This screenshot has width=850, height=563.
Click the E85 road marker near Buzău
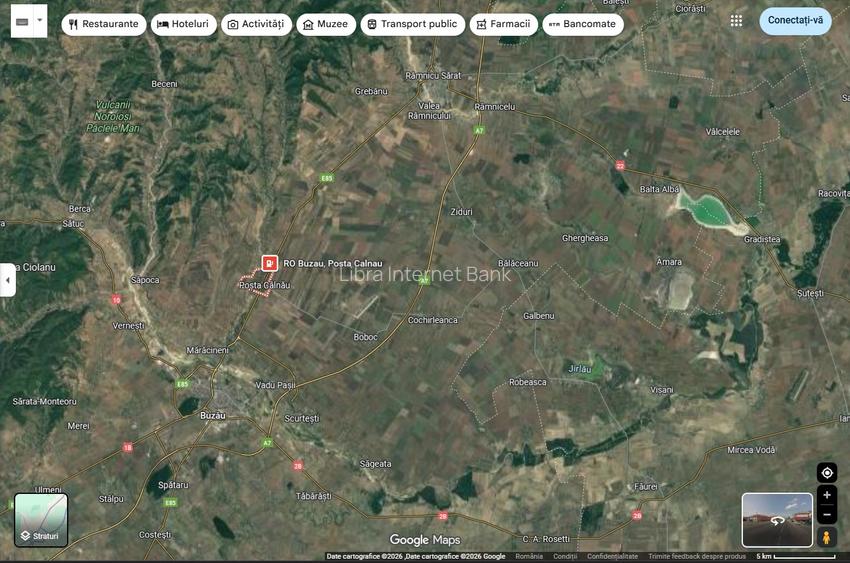click(x=182, y=384)
